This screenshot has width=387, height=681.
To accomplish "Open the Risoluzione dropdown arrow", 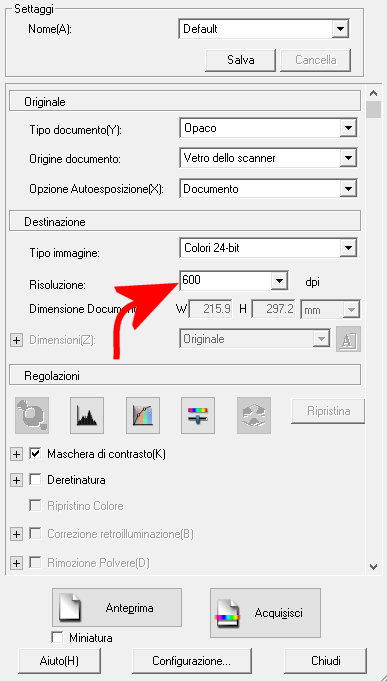I will 279,281.
